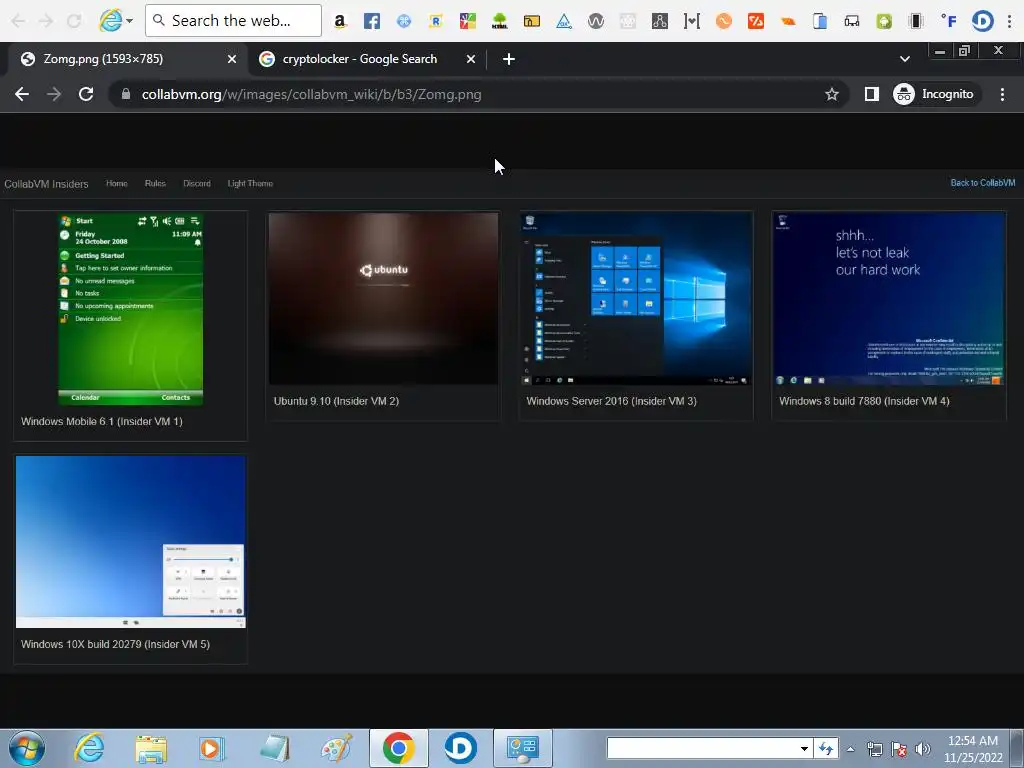Viewport: 1024px width, 768px height.
Task: Open the Windows Server 2016 VM thumbnail
Action: pos(636,298)
